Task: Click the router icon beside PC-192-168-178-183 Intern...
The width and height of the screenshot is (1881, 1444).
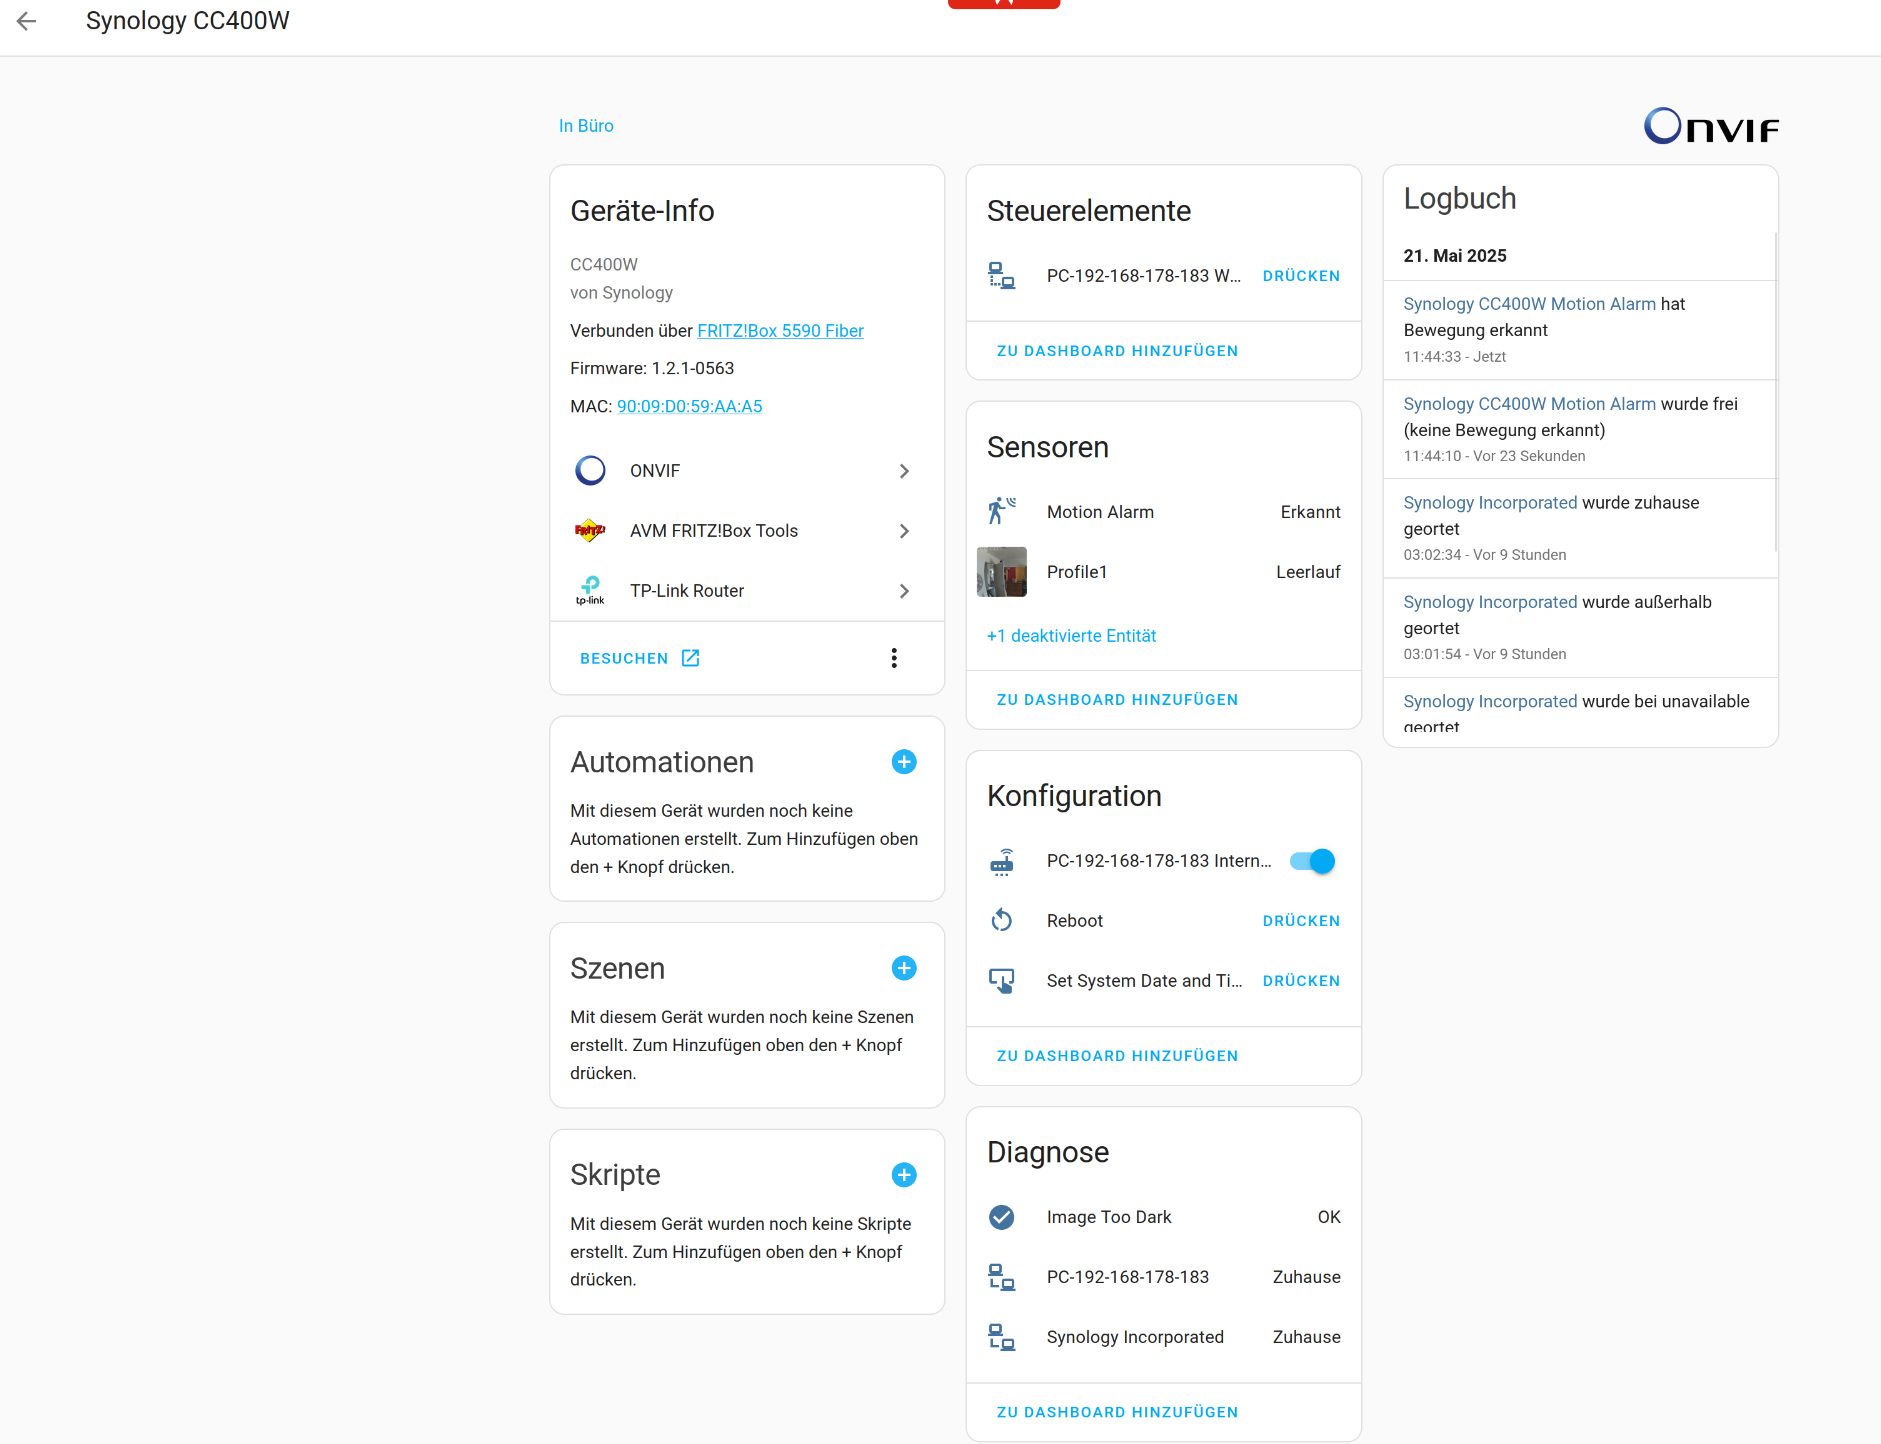Action: point(1002,861)
